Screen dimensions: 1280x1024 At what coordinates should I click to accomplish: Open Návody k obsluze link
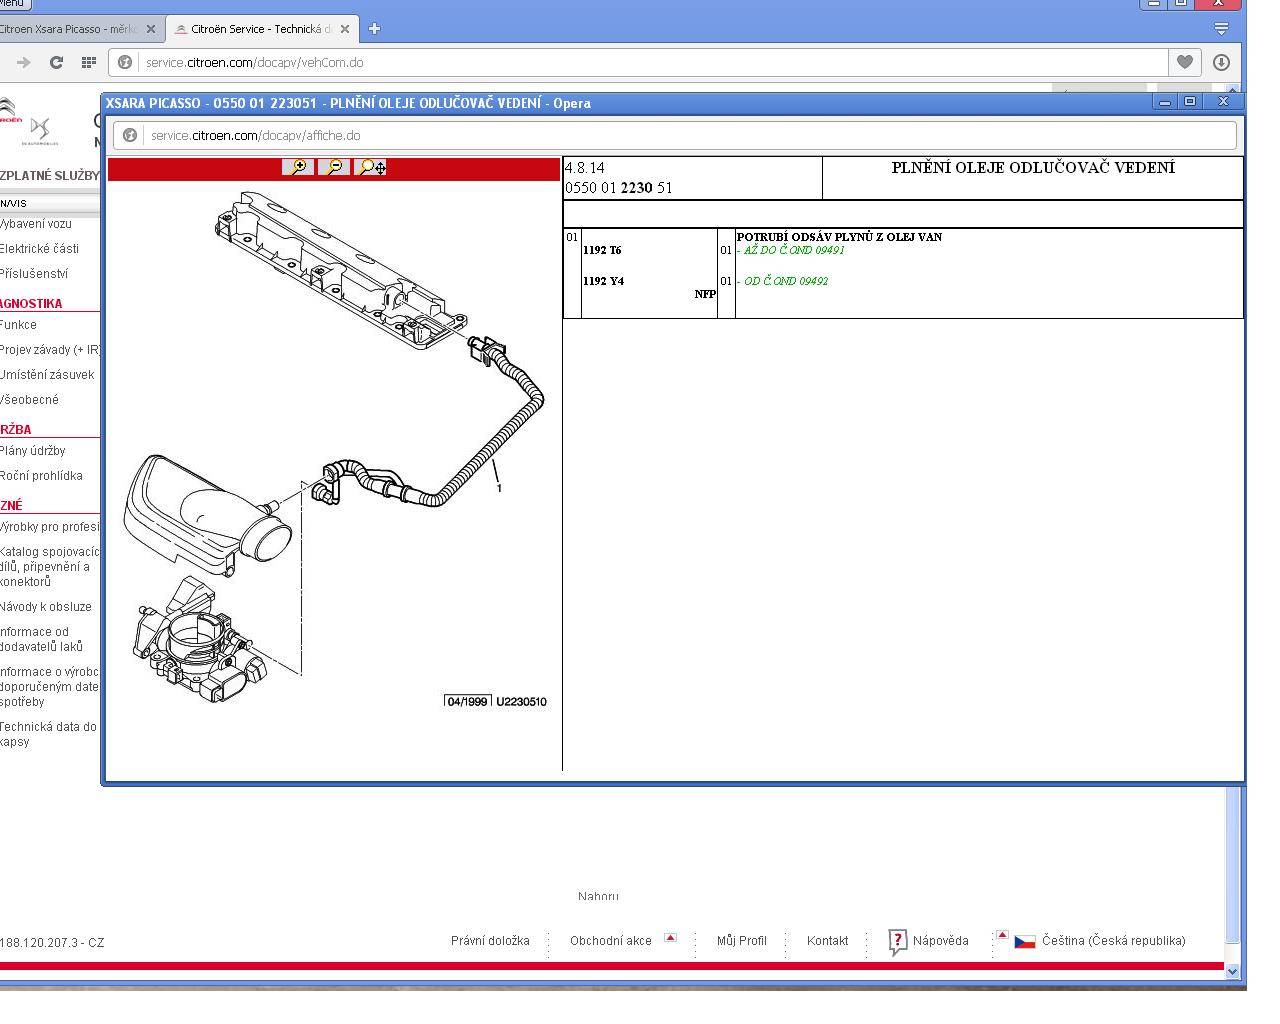[x=45, y=607]
